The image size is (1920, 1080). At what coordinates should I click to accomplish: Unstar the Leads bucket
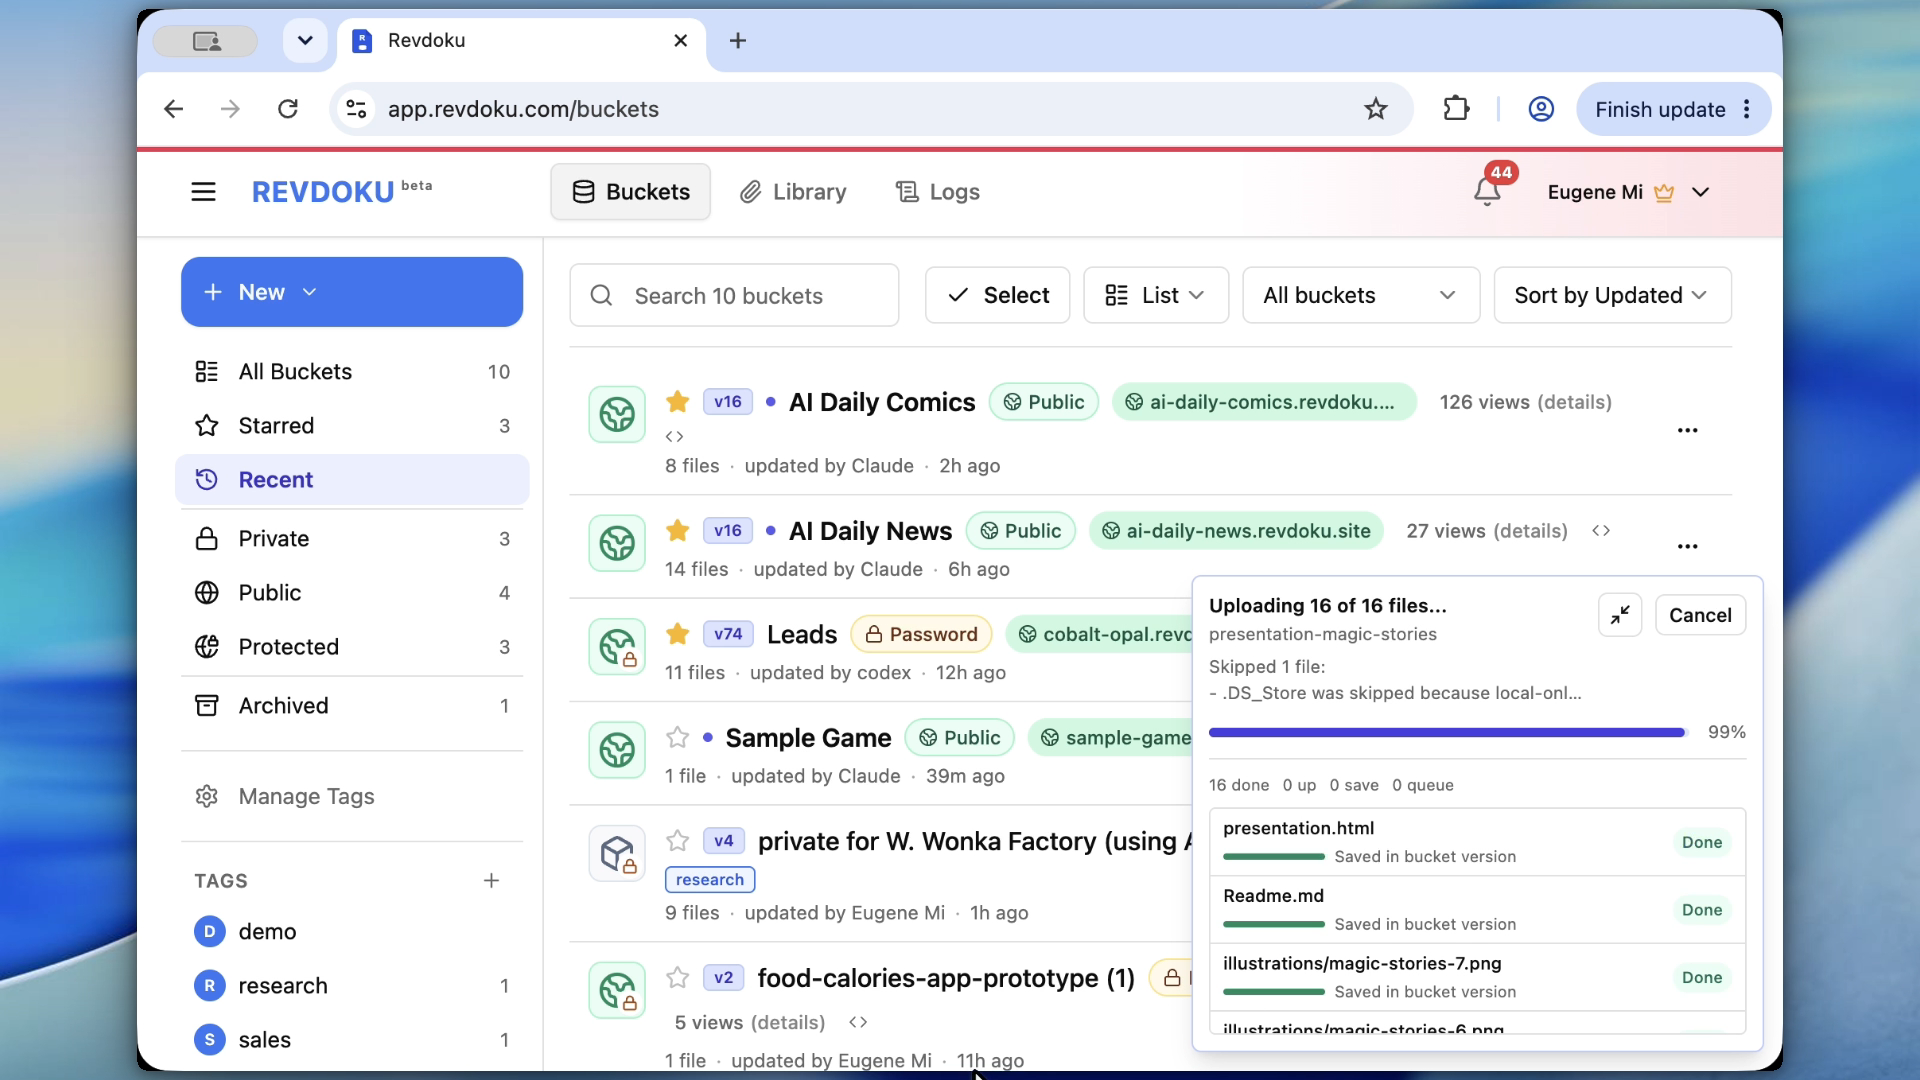pos(677,634)
